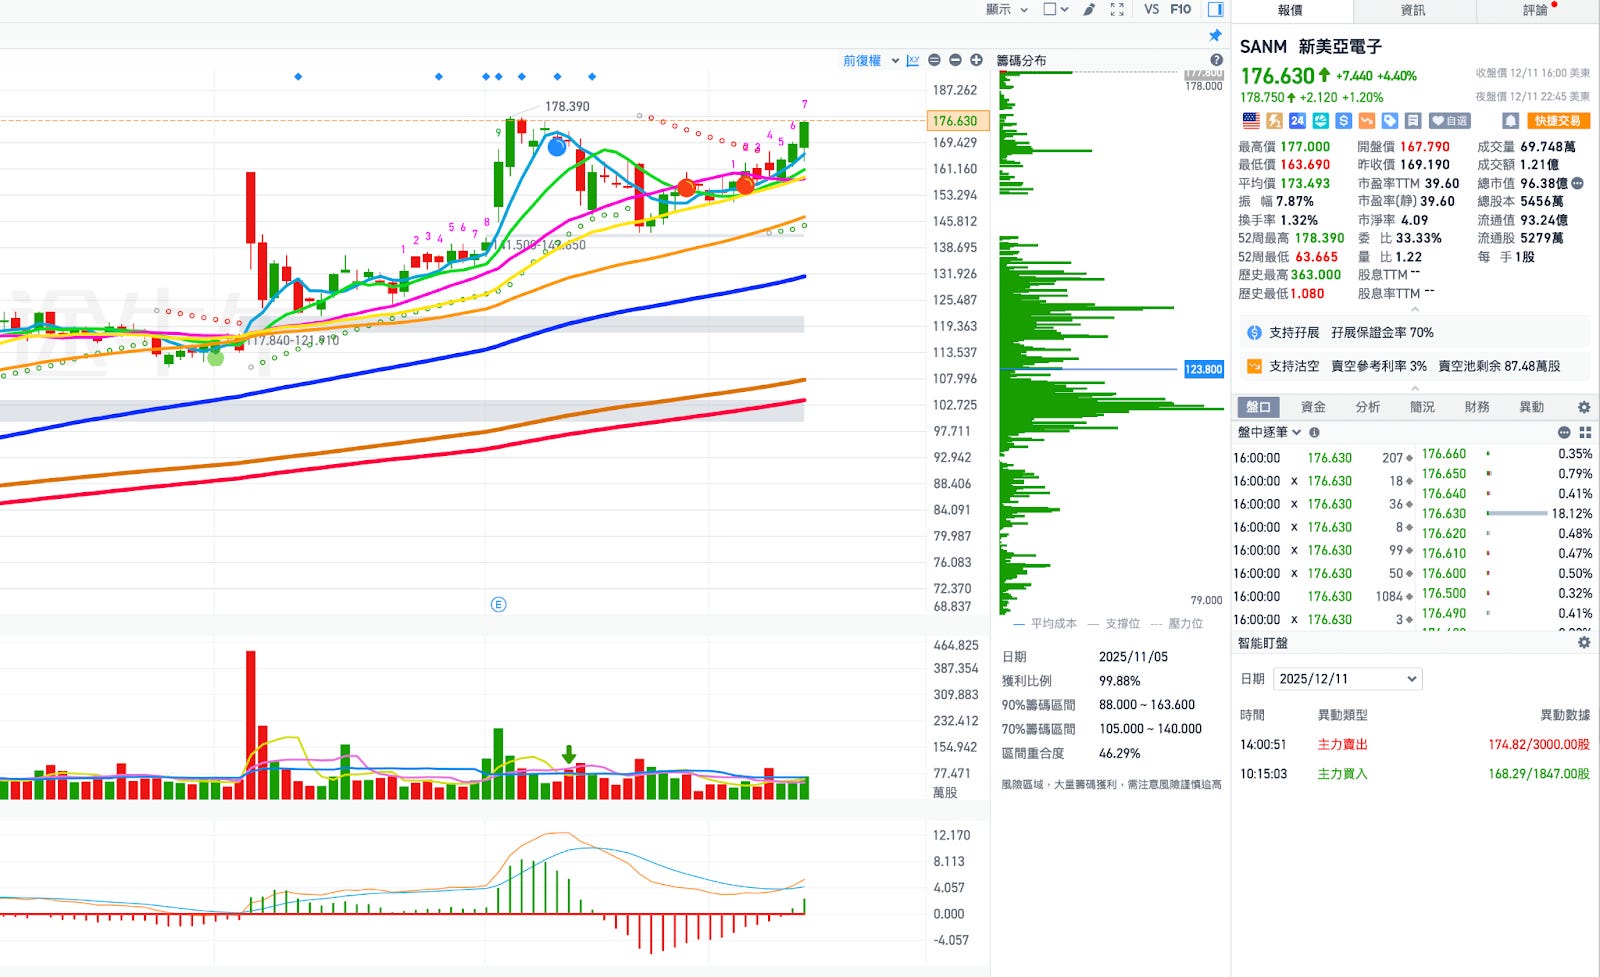The height and width of the screenshot is (977, 1600).
Task: Open the 前復權 adjustment dropdown
Action: coord(870,61)
